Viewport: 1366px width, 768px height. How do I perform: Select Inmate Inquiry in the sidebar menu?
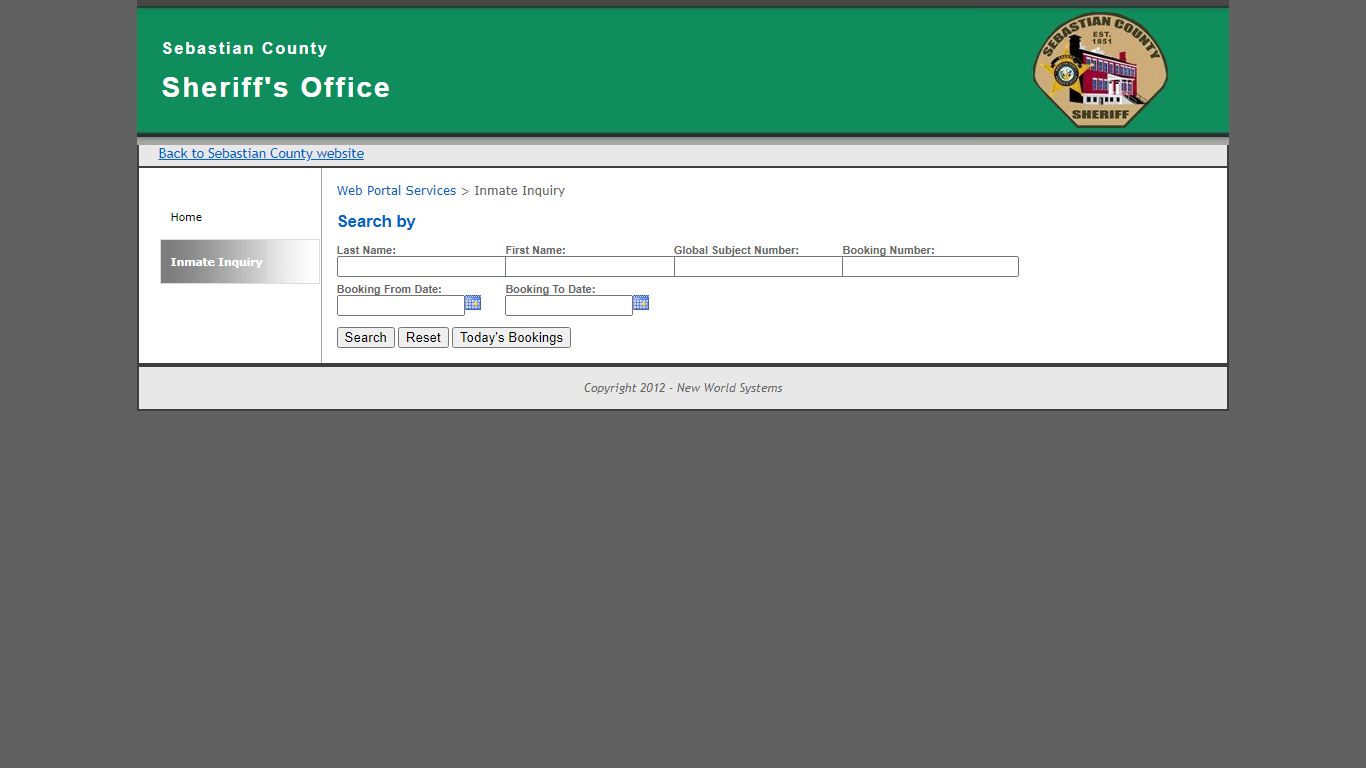[240, 262]
